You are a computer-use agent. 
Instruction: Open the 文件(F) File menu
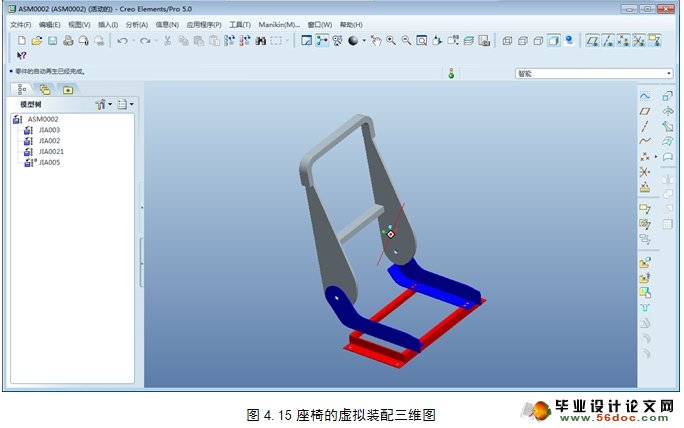tap(21, 25)
